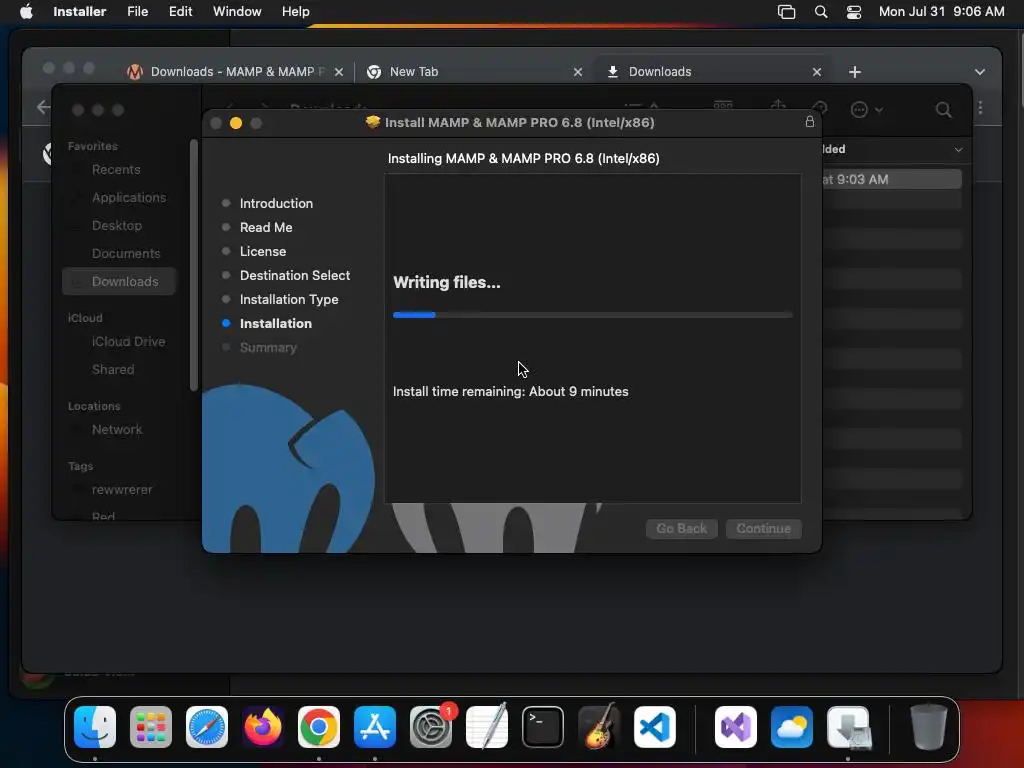Close the Chrome Downloads tab

coord(816,72)
